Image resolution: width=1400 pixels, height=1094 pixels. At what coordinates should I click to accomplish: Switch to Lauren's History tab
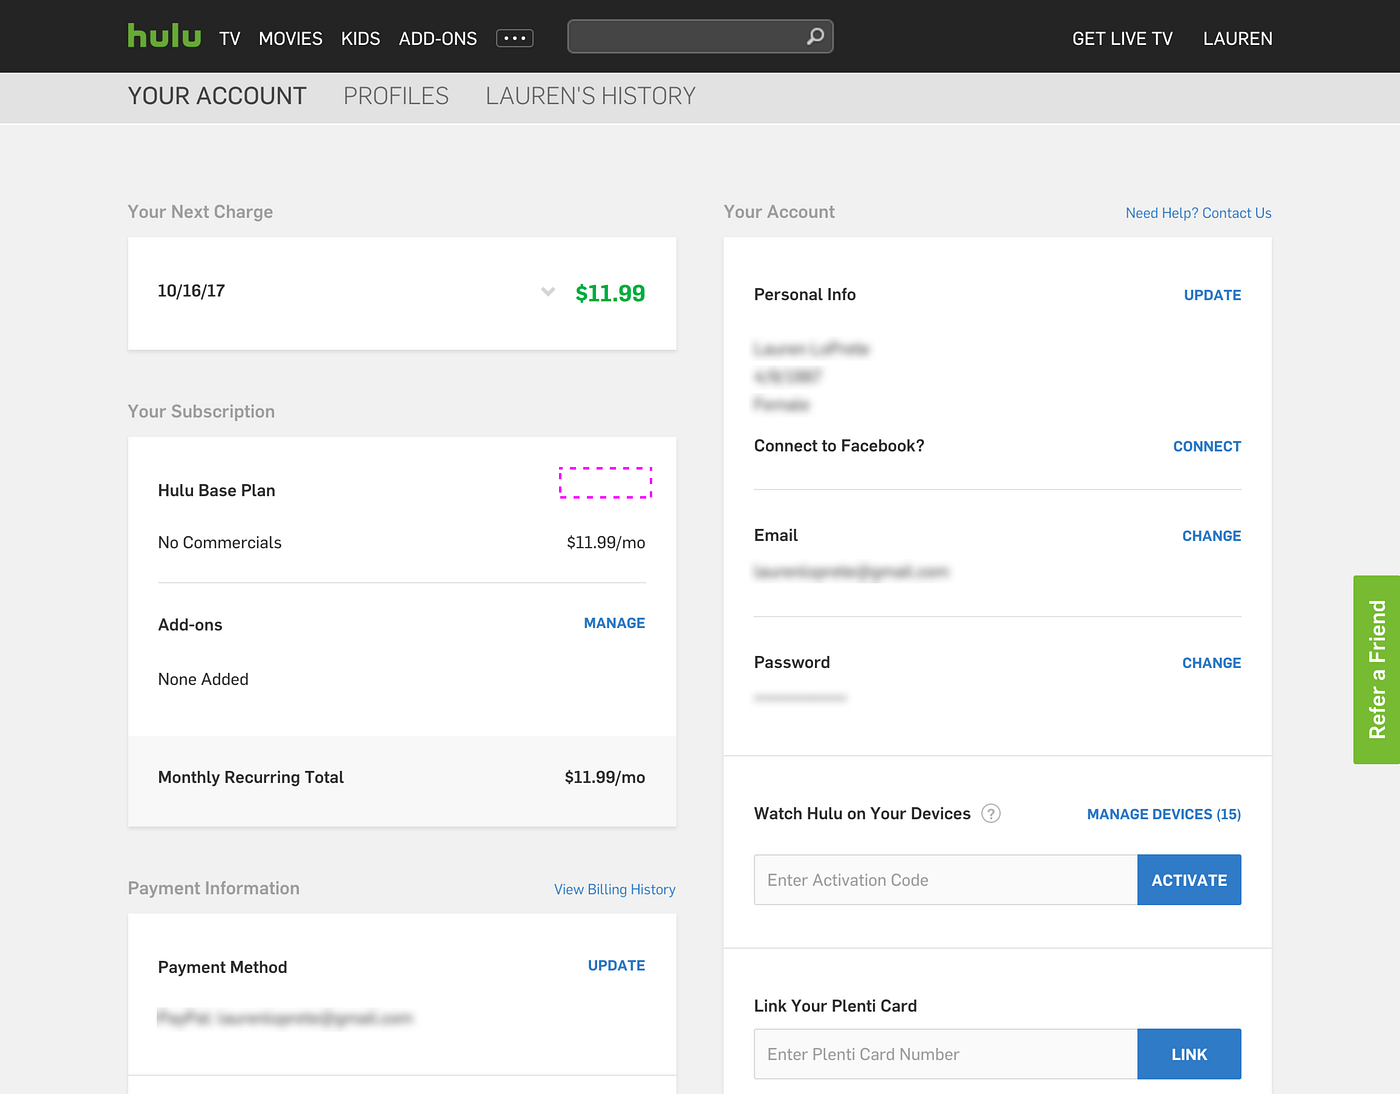pyautogui.click(x=590, y=96)
